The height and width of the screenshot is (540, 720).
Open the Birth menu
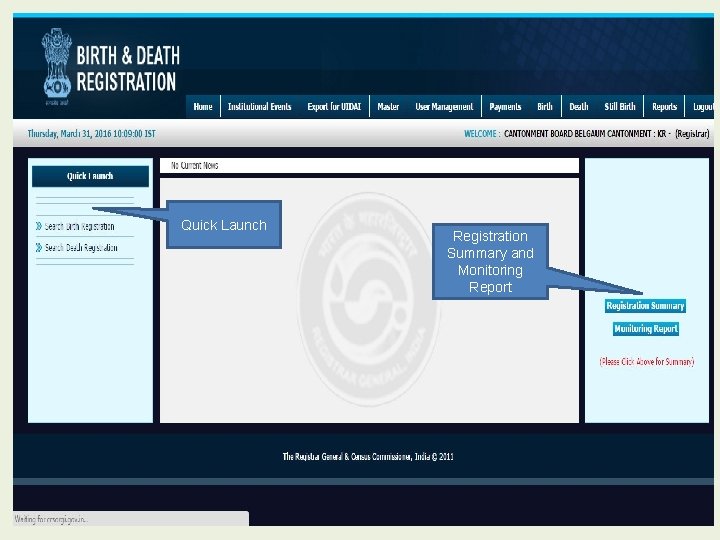coord(545,107)
